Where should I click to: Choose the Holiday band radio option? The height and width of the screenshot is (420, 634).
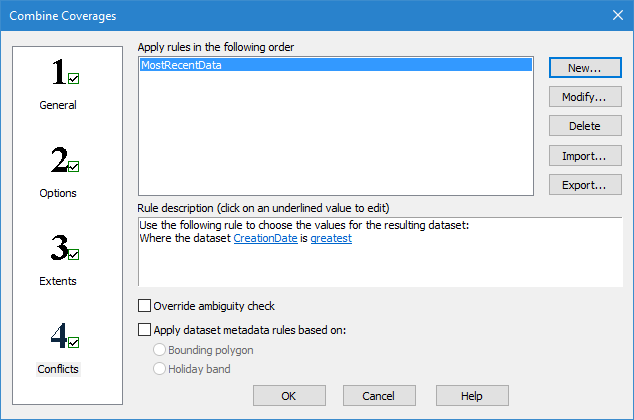(x=159, y=369)
